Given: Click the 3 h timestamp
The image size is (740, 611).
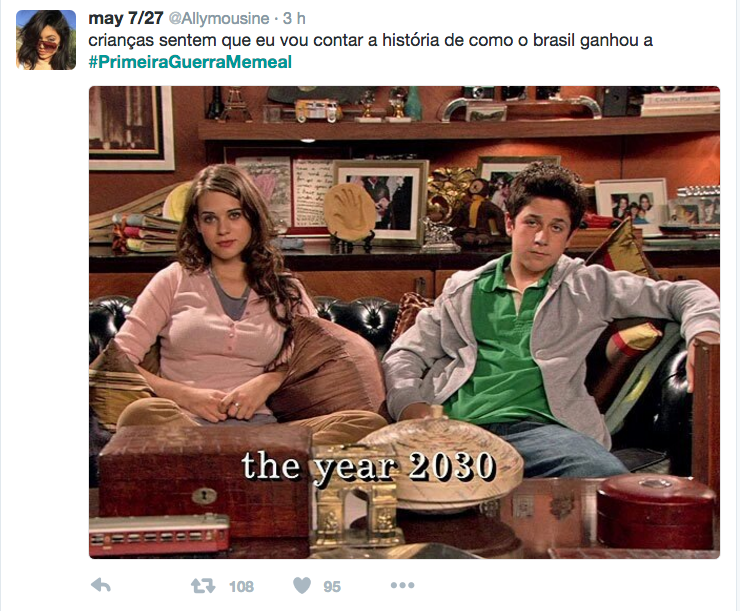Looking at the screenshot, I should (x=294, y=18).
